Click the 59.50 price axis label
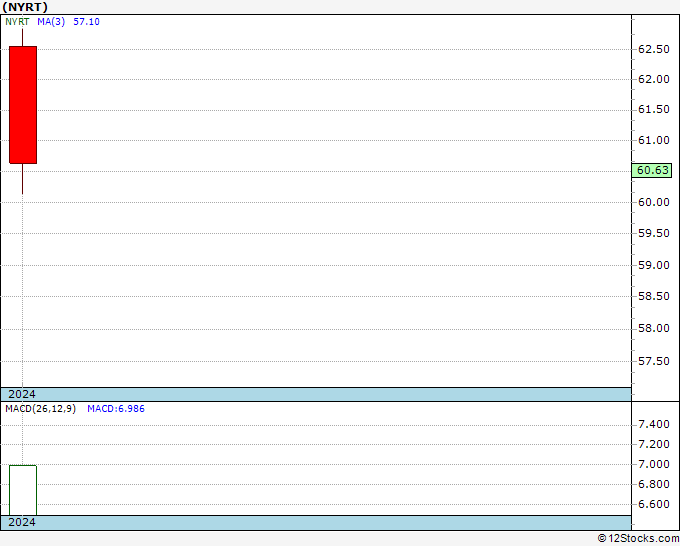This screenshot has height=546, width=680. click(654, 234)
